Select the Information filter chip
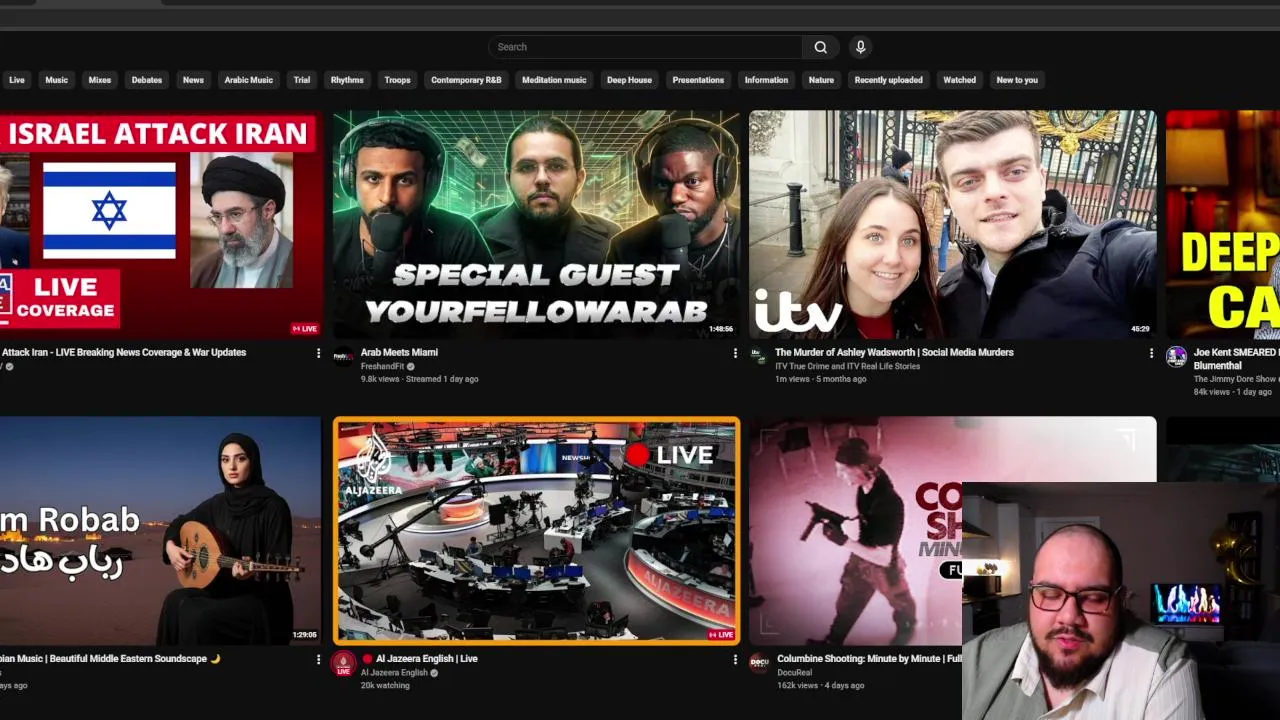This screenshot has width=1280, height=720. (766, 80)
